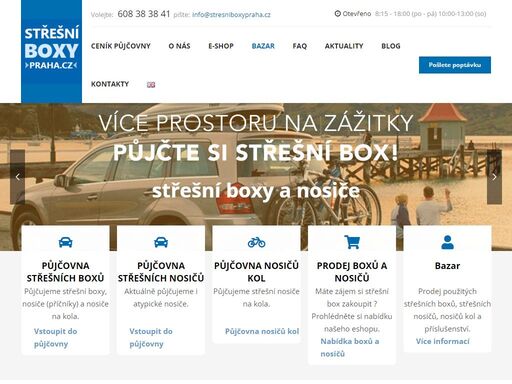Click Vstoupit do půjčovny under střešních boxů
This screenshot has height=384, width=512.
pos(55,338)
